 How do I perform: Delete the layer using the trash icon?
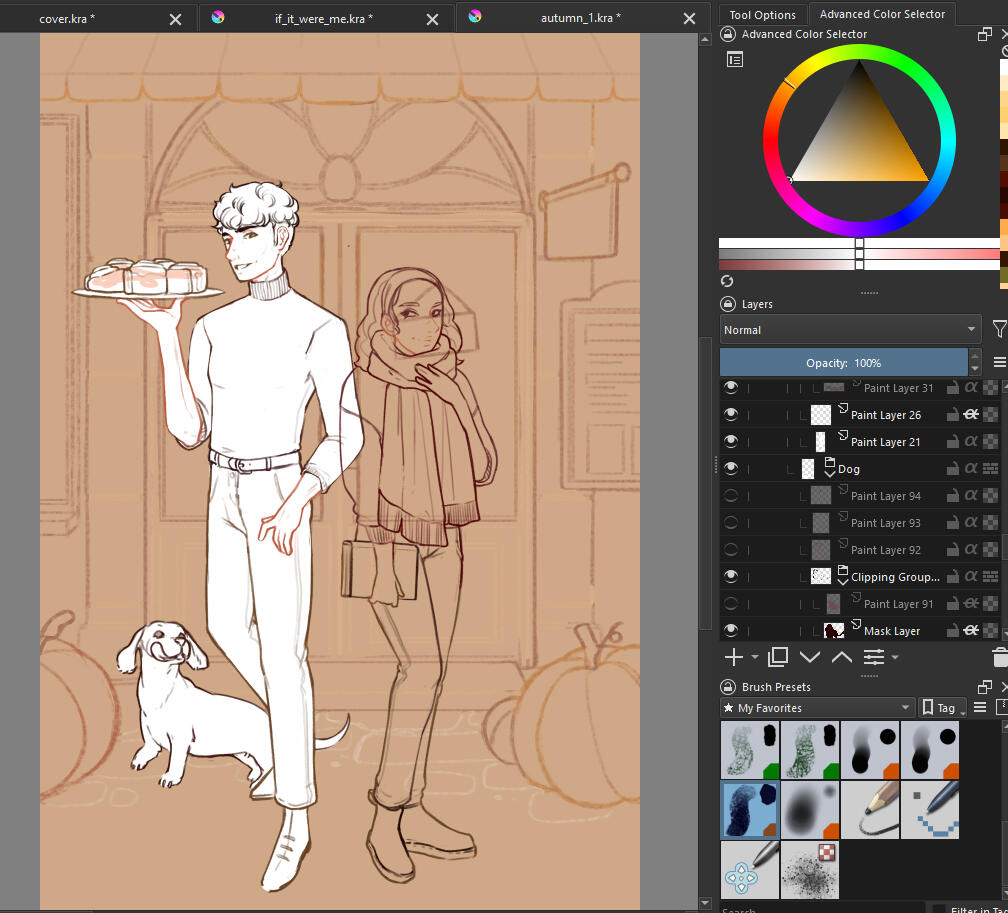(999, 657)
